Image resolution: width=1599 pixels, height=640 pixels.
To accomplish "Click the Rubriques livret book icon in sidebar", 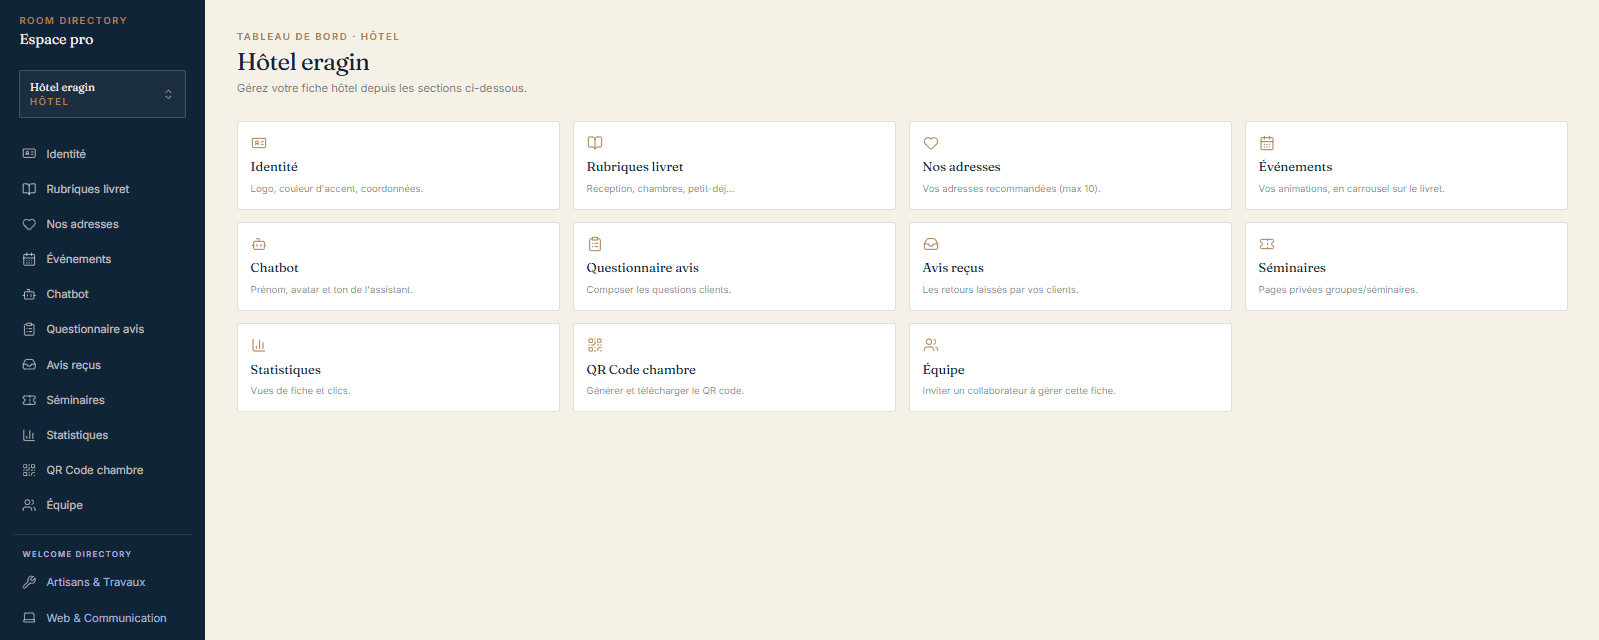I will (29, 189).
